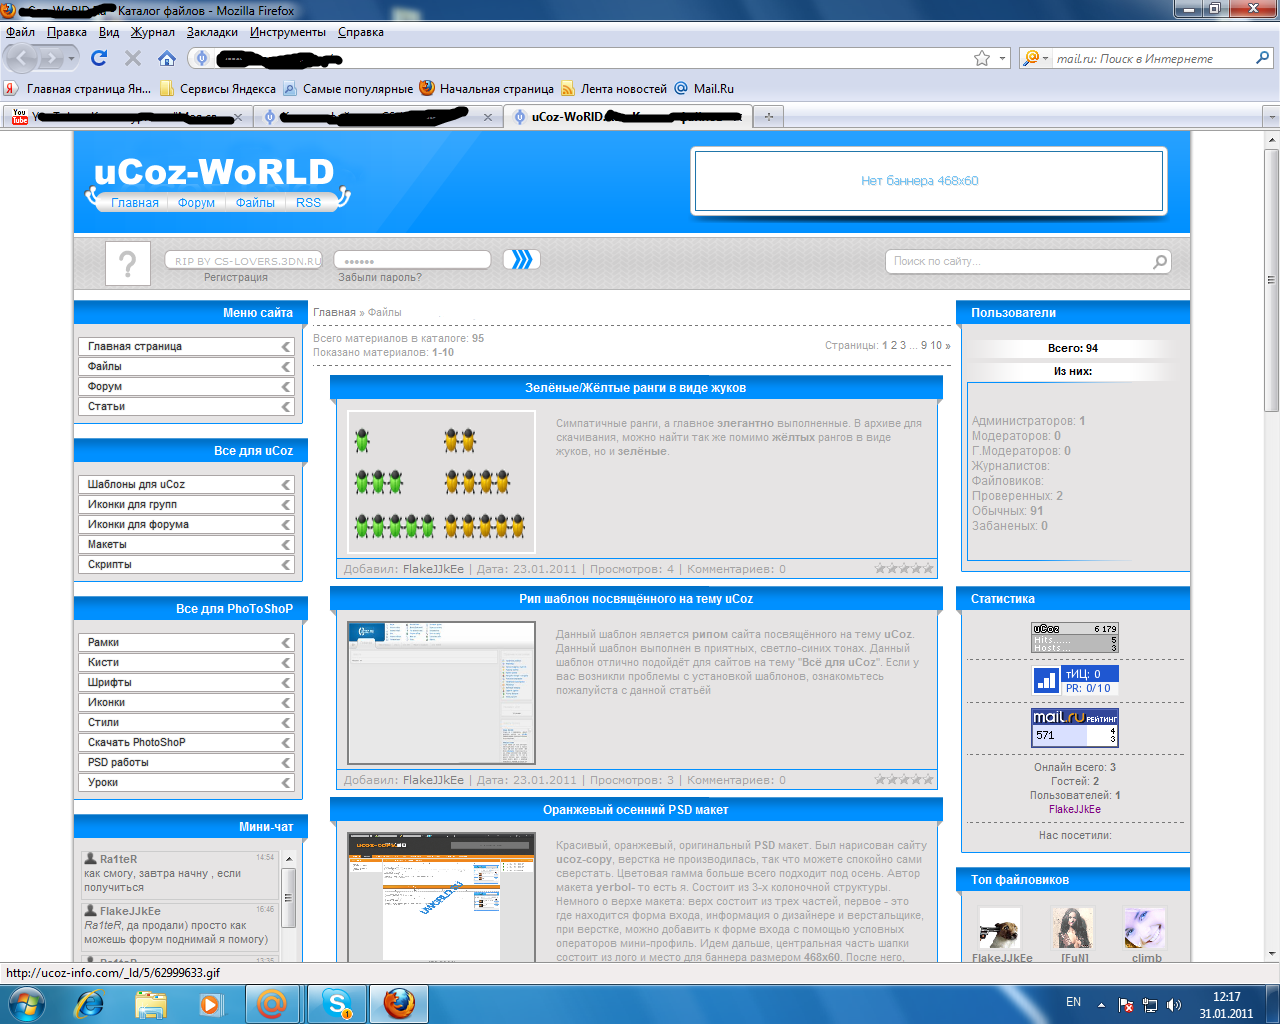Click the Home toolbar icon
The width and height of the screenshot is (1280, 1024).
(167, 58)
